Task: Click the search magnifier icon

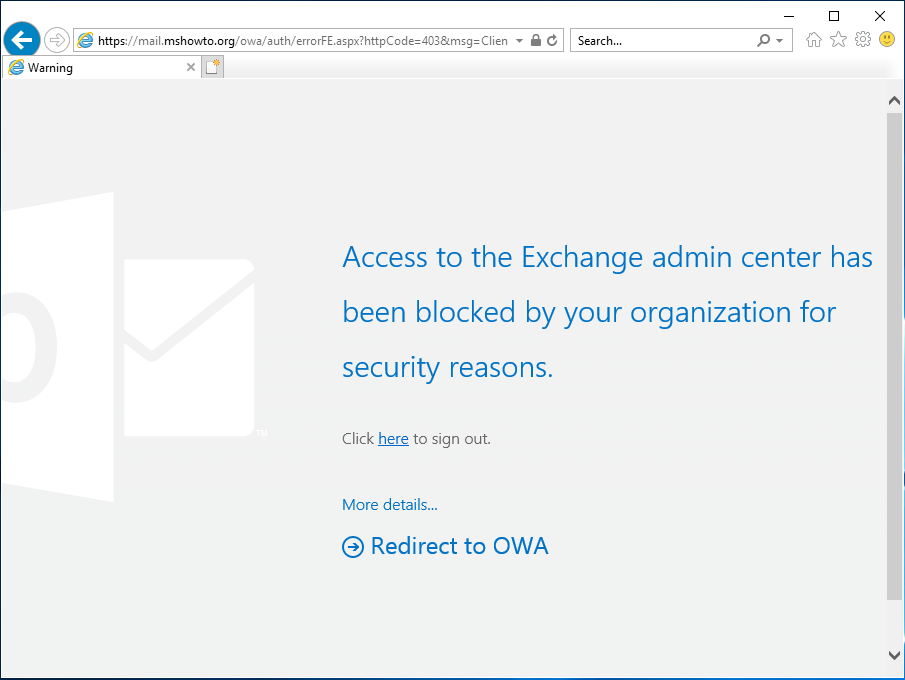Action: click(764, 40)
